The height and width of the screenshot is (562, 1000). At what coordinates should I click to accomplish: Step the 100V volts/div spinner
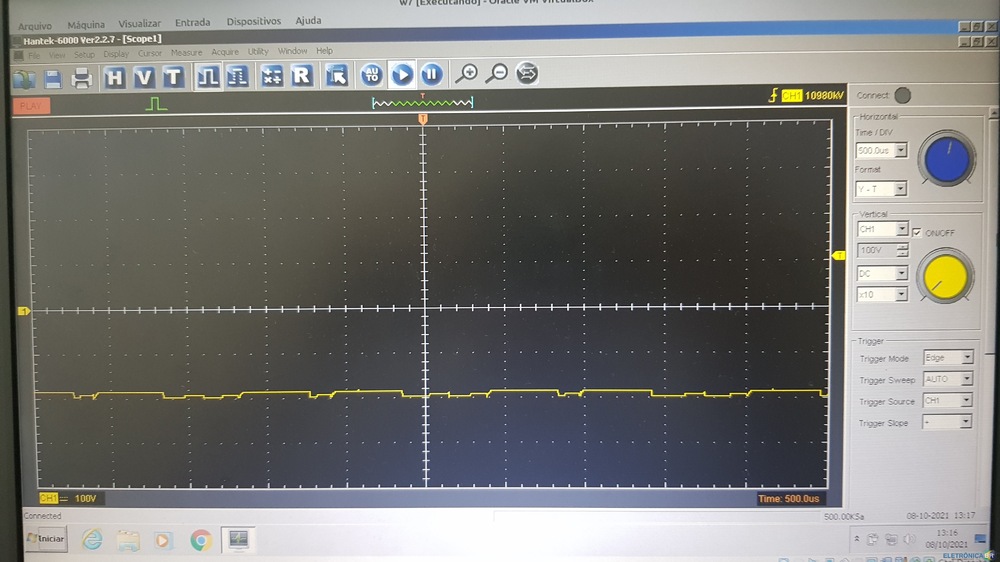pos(902,250)
